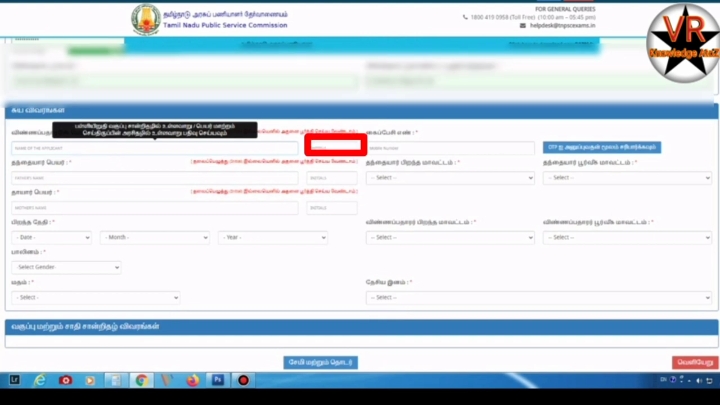Switch to Google Chrome in the taskbar
This screenshot has height=405, width=720.
click(141, 380)
